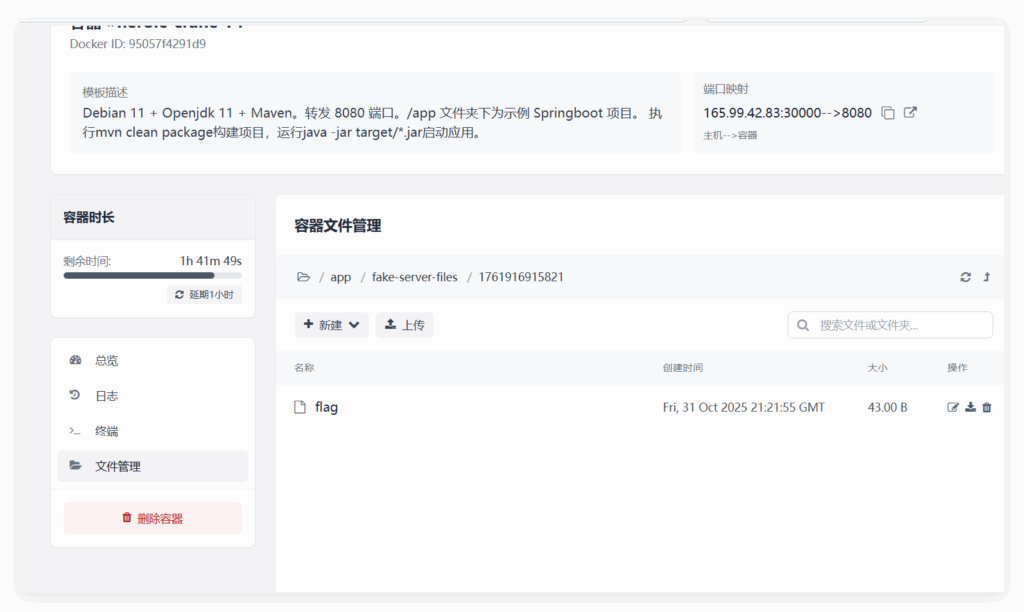Open the 总览 overview section
Screen dimensions: 1024x612
pos(106,360)
